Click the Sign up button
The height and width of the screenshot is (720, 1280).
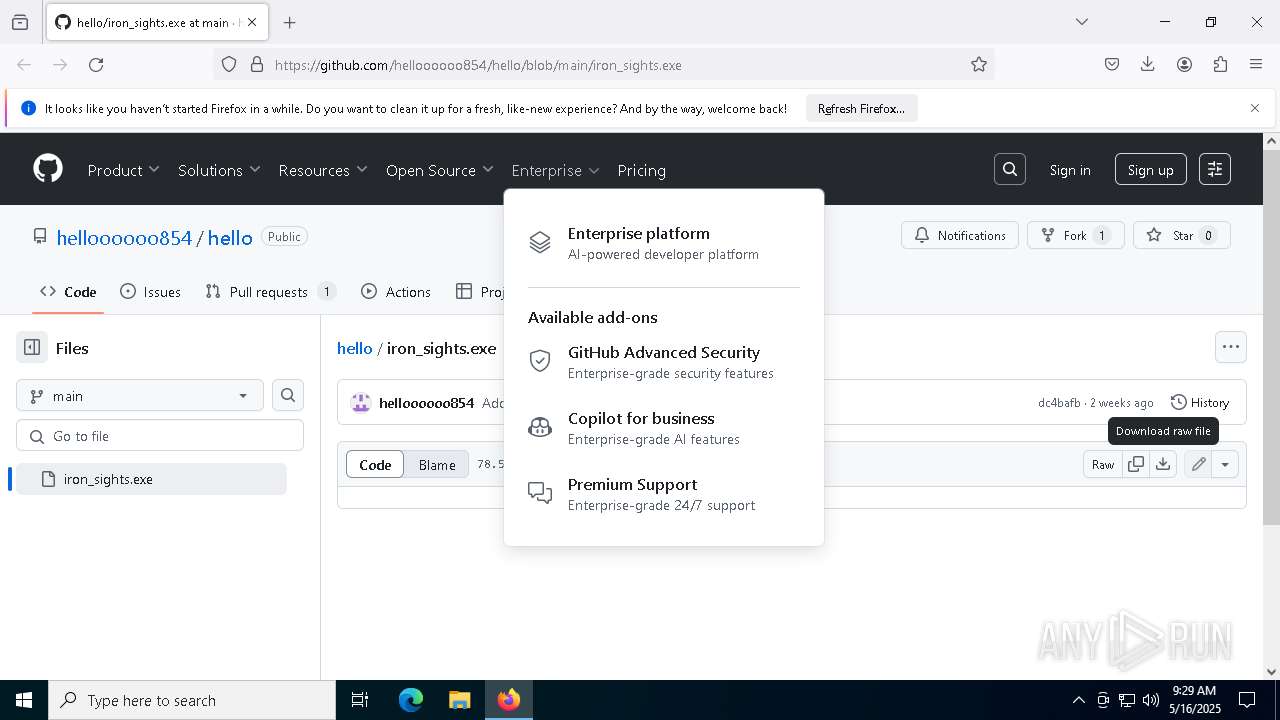pos(1151,170)
